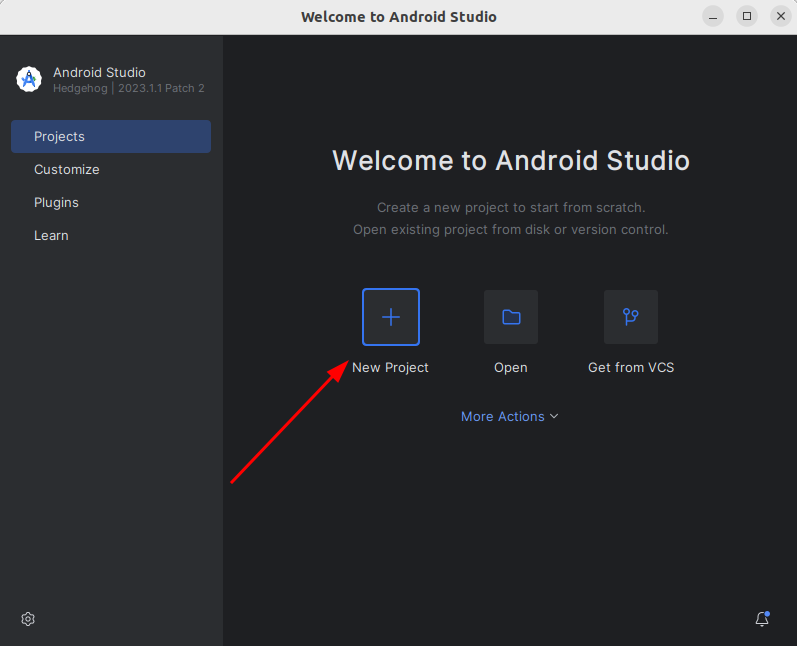
Task: Open the Plugins tab
Action: point(111,202)
